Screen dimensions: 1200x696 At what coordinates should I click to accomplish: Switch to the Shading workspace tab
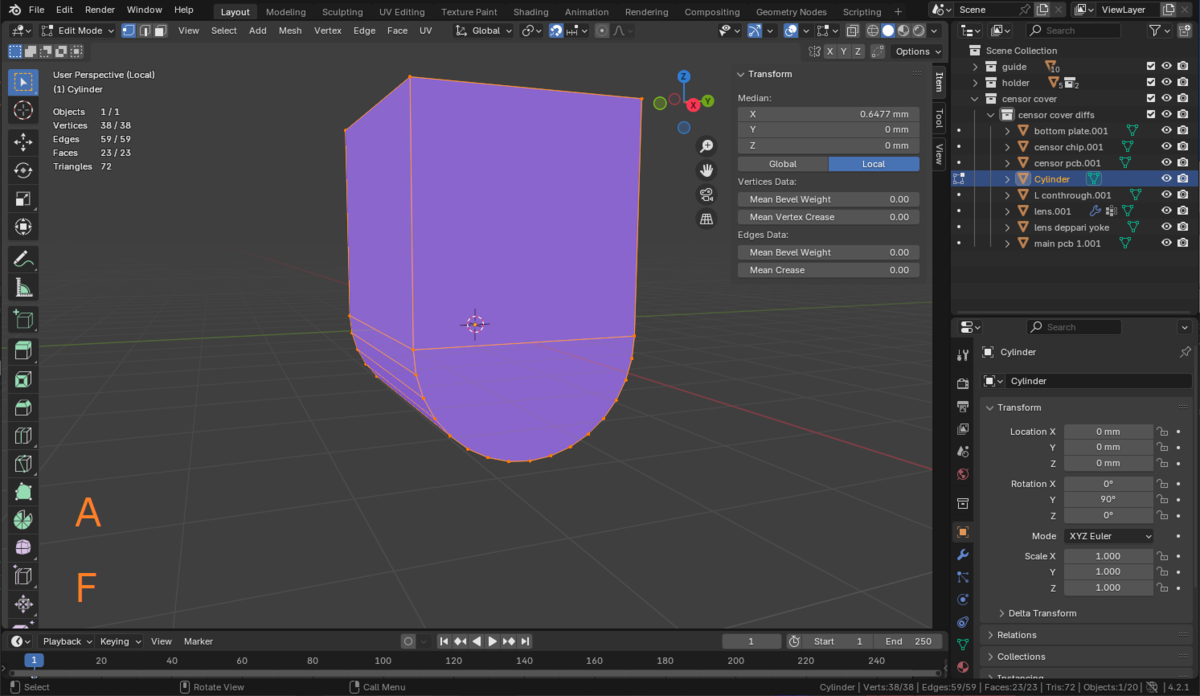tap(531, 12)
